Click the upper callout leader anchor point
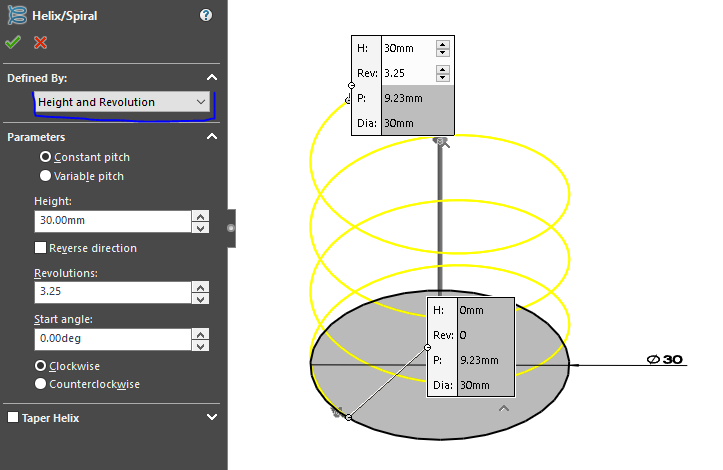The height and width of the screenshot is (470, 723). [x=351, y=85]
